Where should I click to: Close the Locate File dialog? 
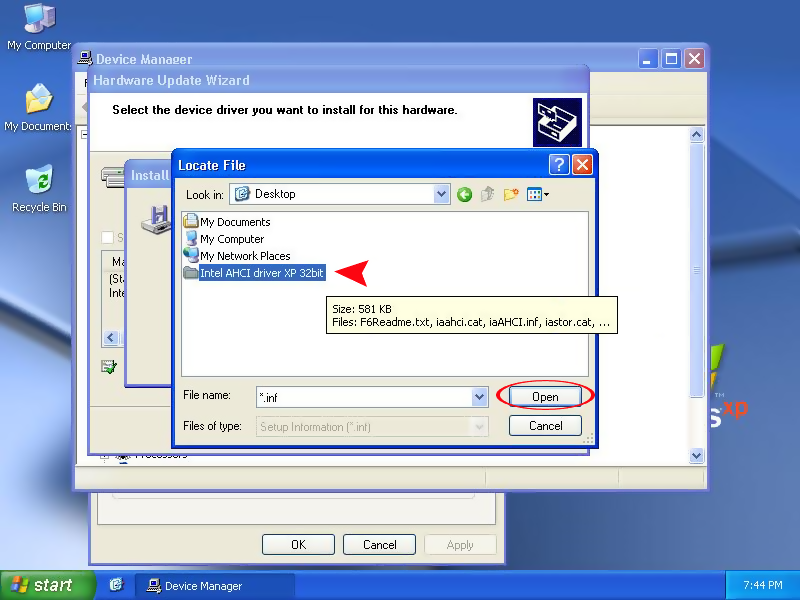coord(582,165)
